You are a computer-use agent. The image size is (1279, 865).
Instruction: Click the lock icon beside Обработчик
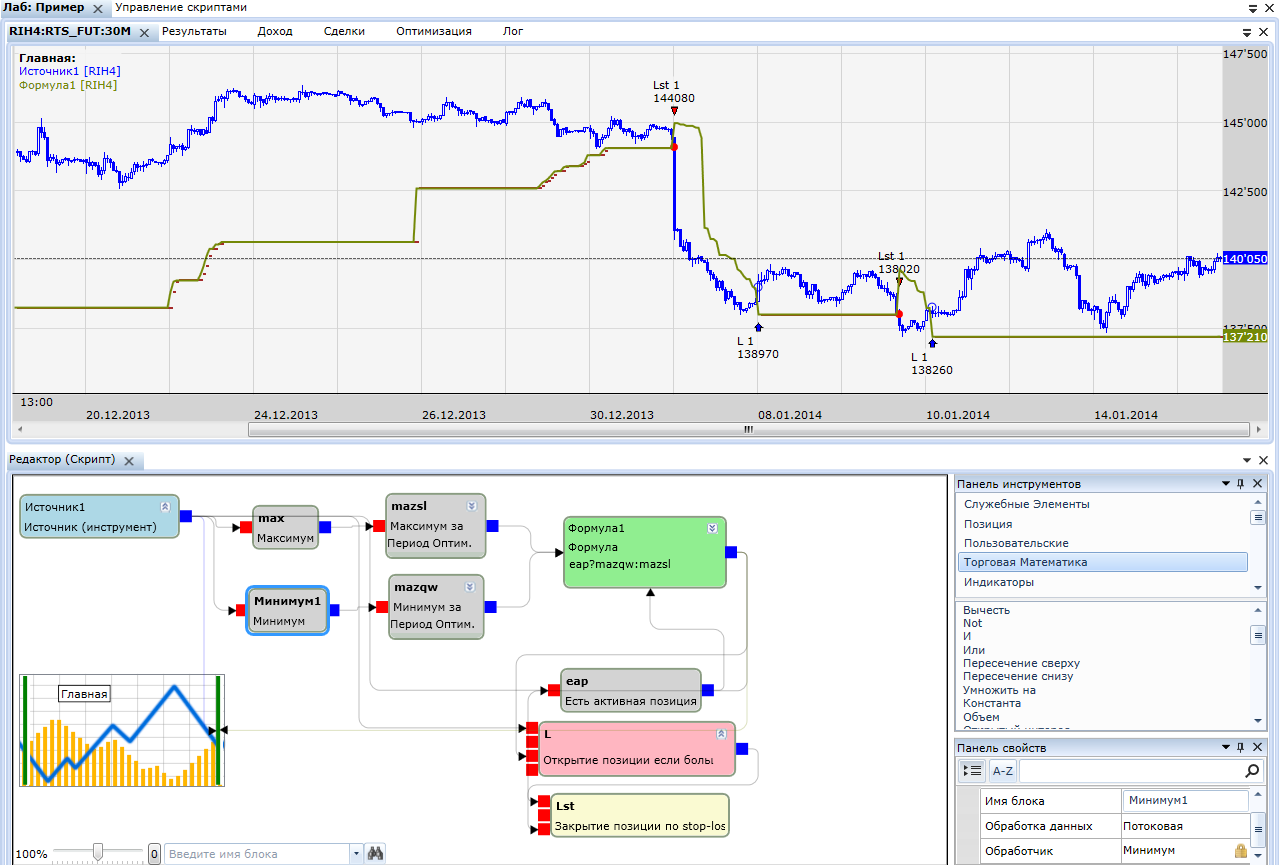click(x=1241, y=851)
